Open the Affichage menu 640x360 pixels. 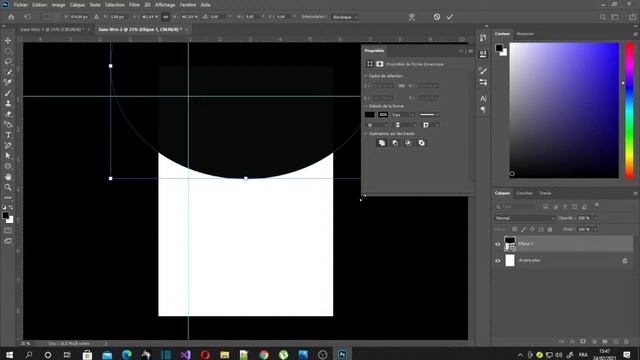point(165,5)
